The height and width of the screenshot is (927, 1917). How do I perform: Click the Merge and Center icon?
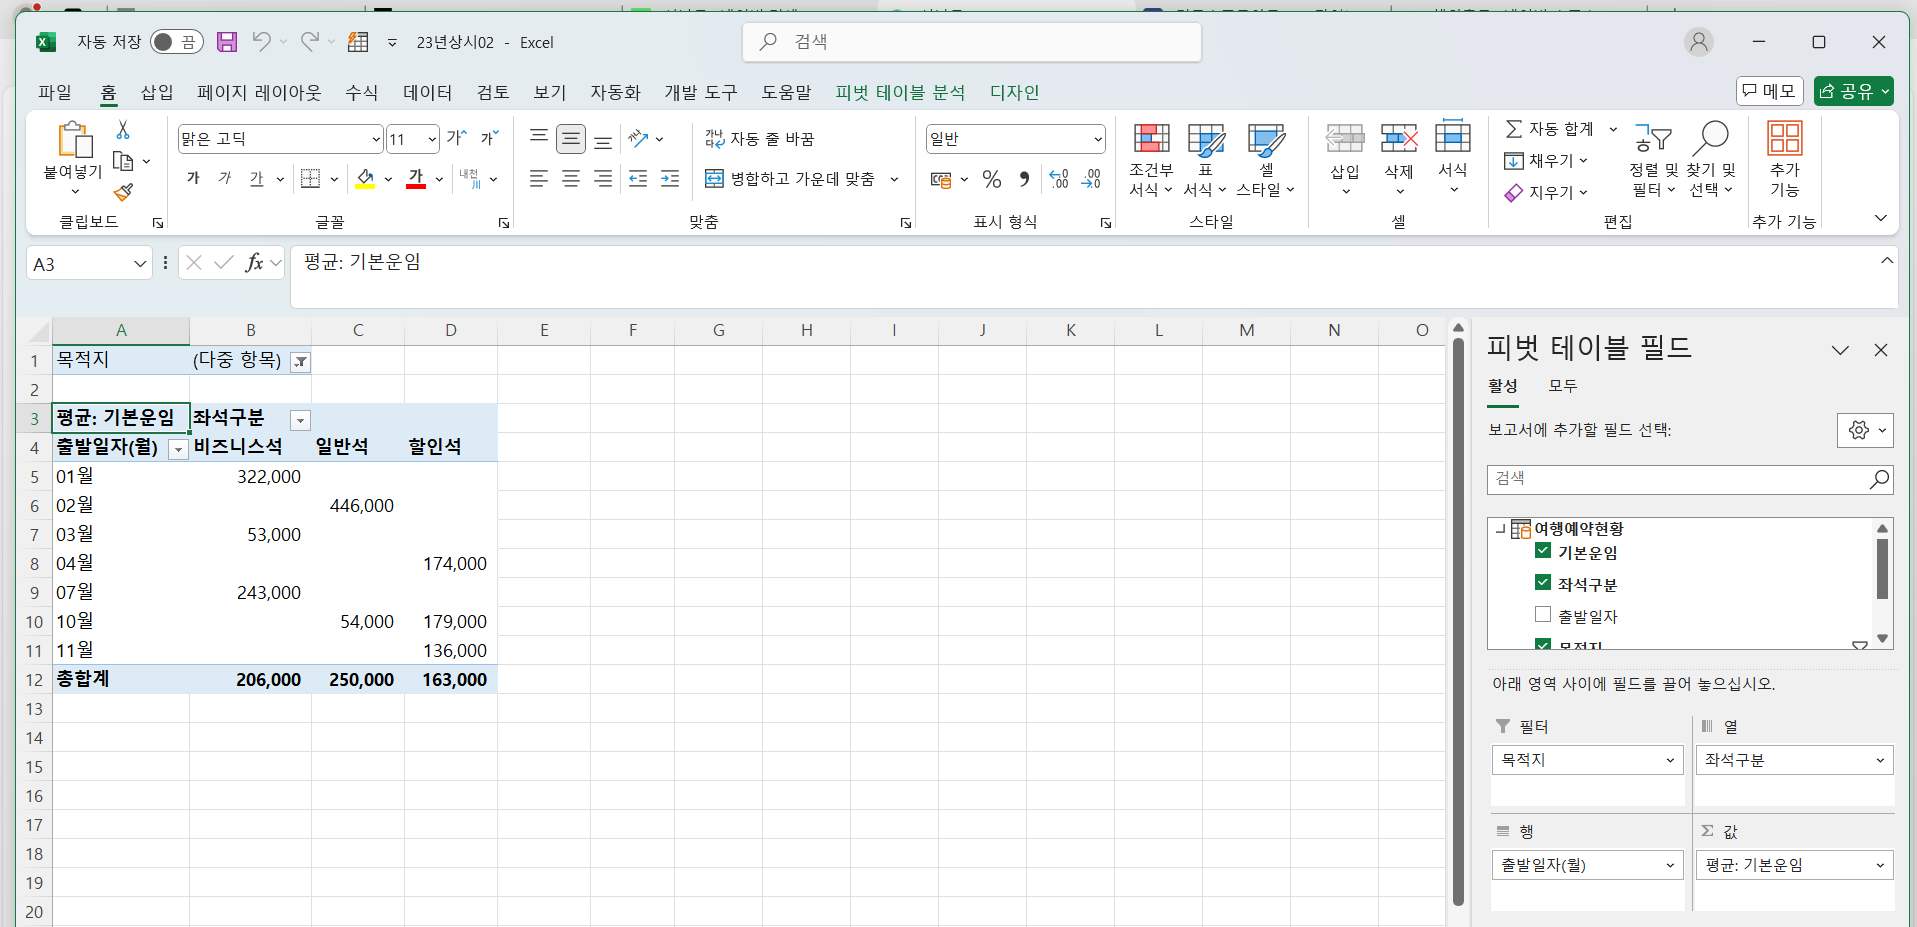coord(714,179)
